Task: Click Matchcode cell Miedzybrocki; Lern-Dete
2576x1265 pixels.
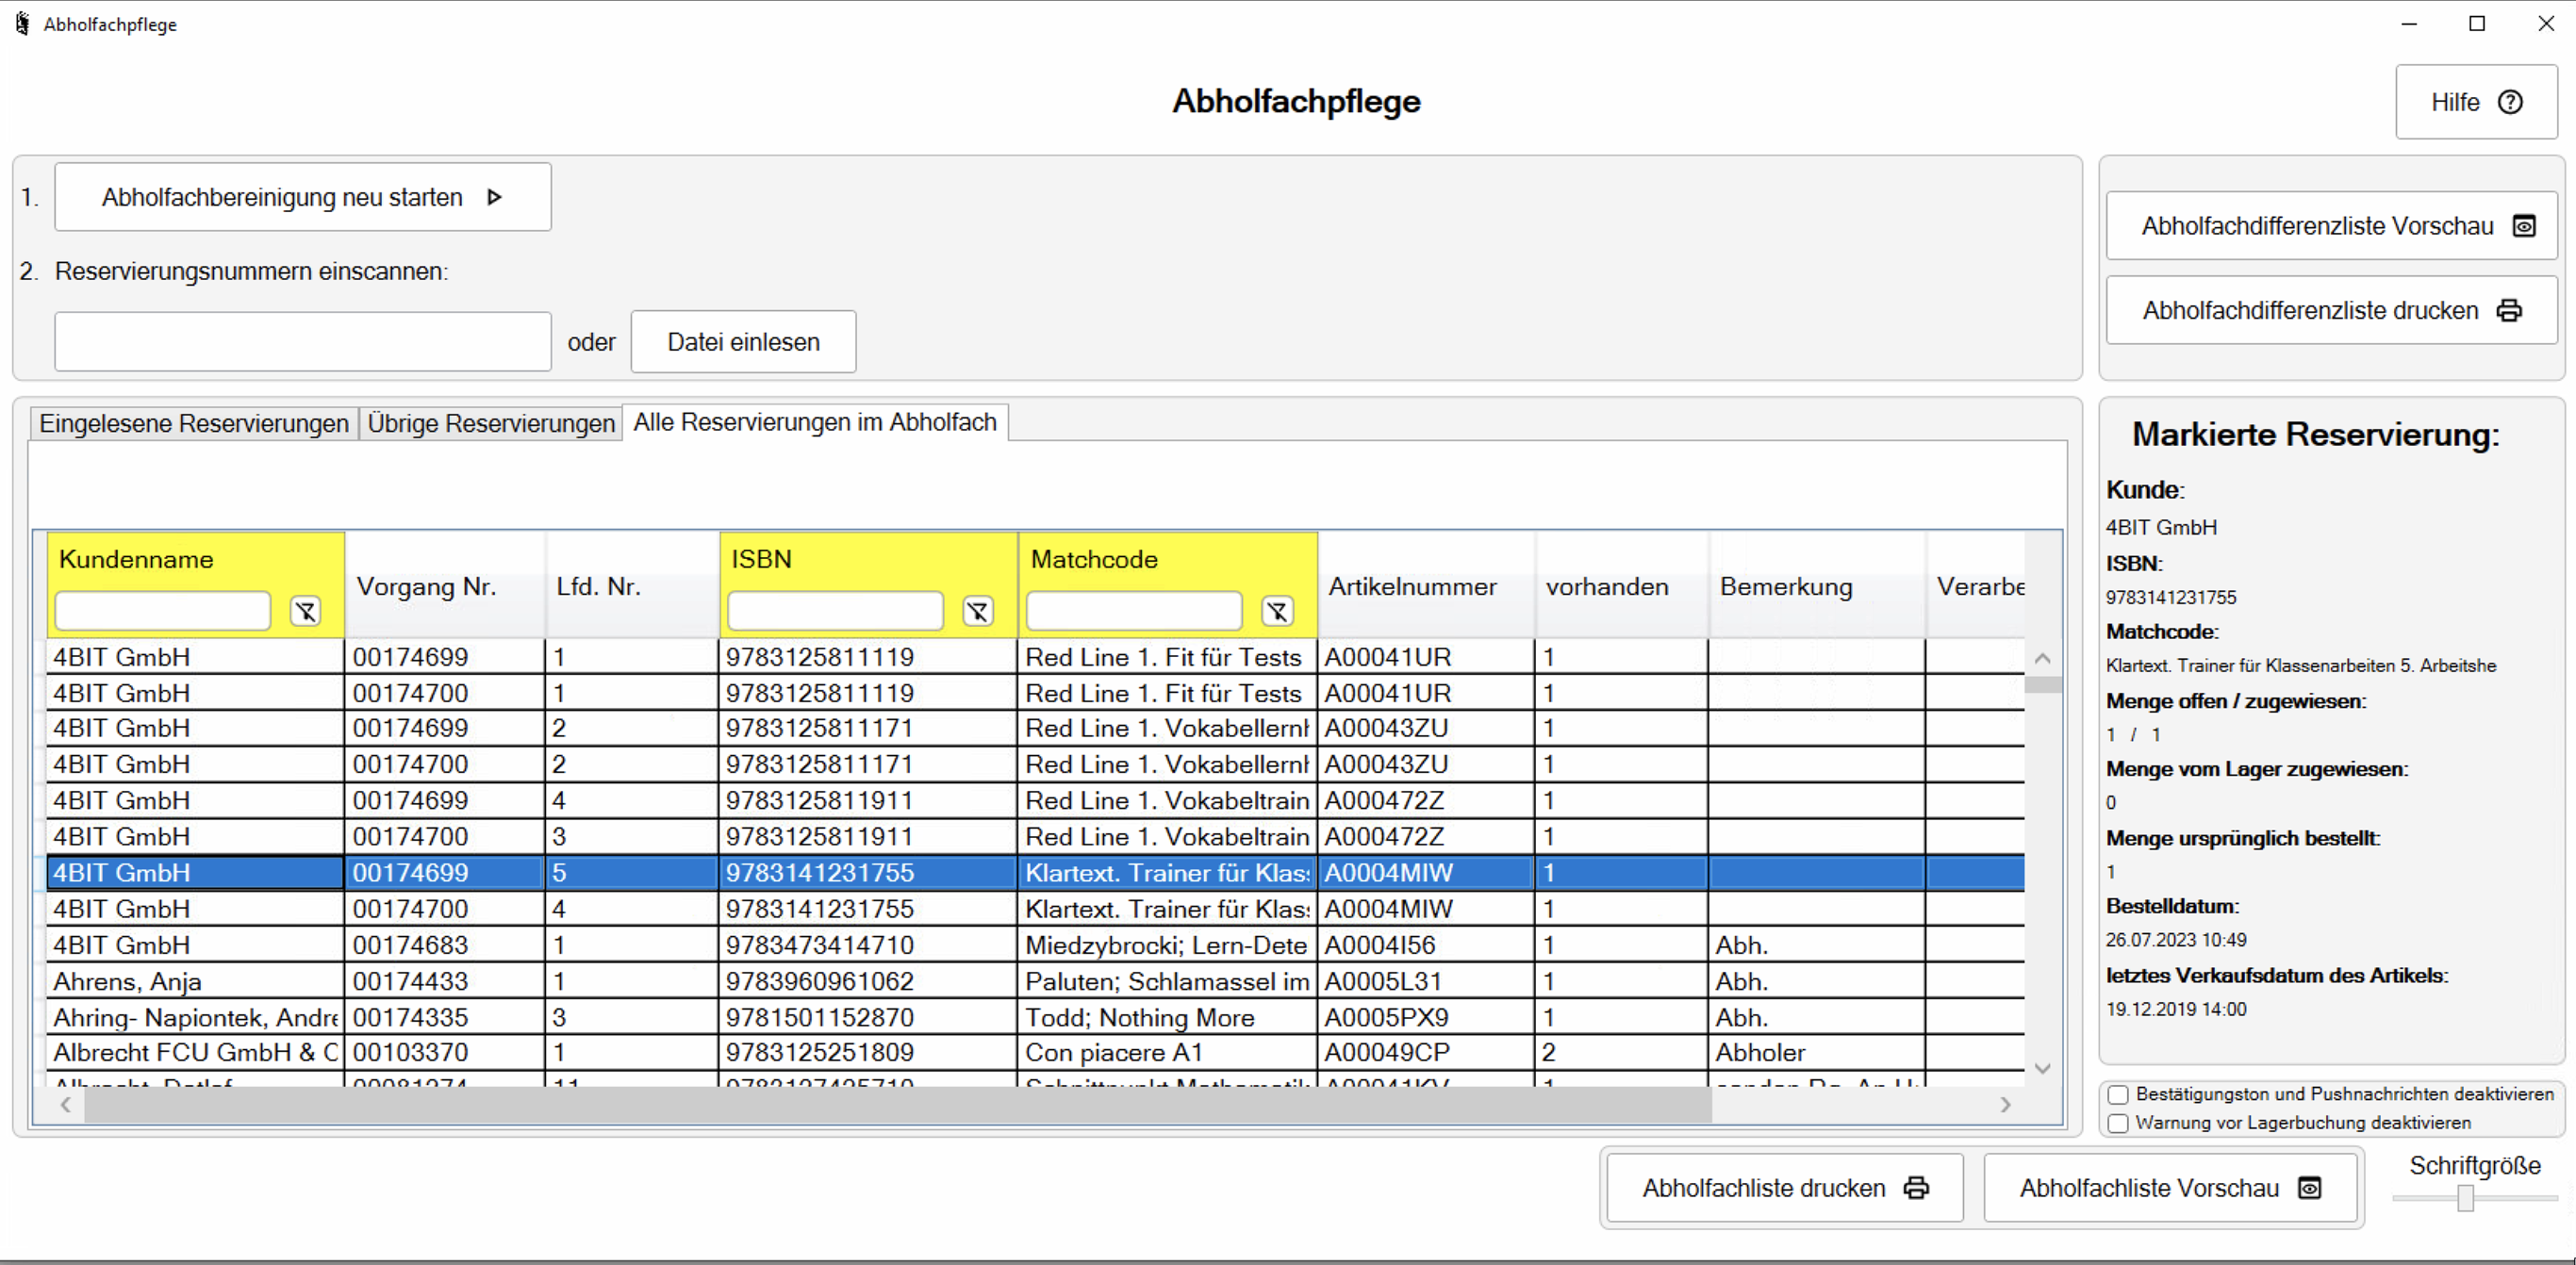Action: (x=1168, y=945)
